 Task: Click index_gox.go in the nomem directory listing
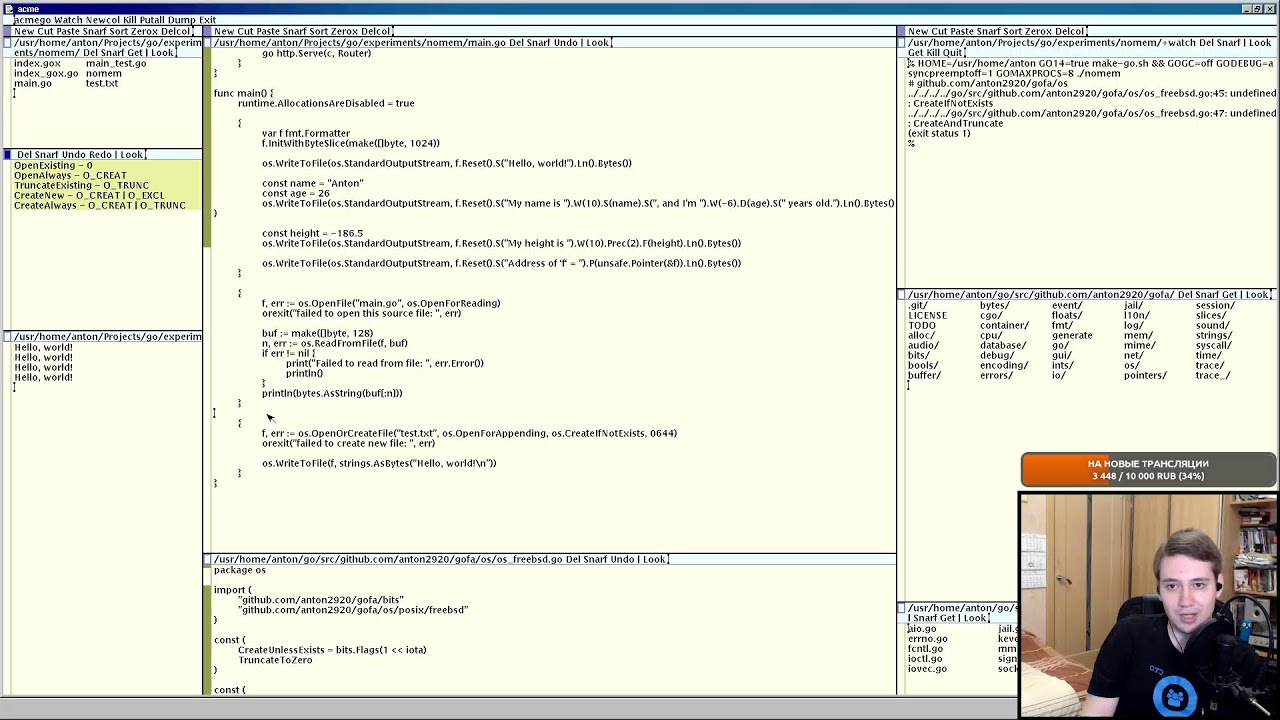tap(46, 73)
